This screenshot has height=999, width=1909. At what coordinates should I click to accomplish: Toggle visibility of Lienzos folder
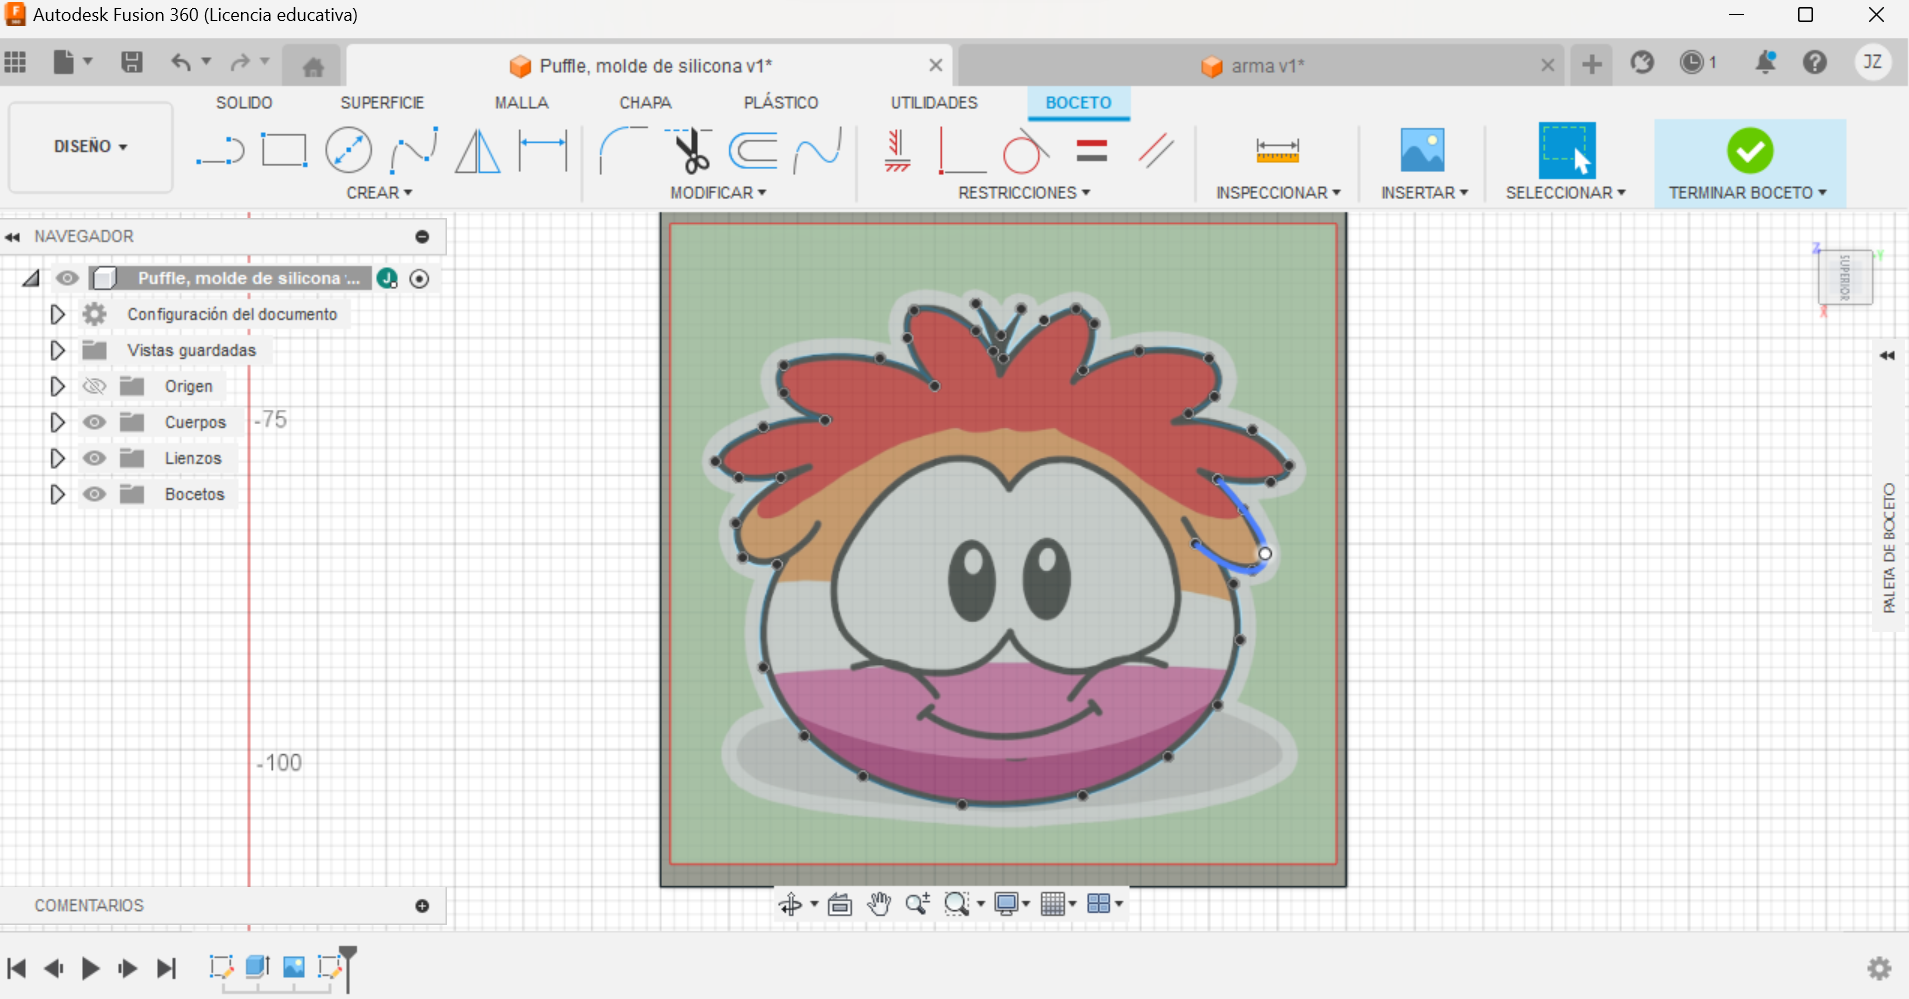click(94, 458)
